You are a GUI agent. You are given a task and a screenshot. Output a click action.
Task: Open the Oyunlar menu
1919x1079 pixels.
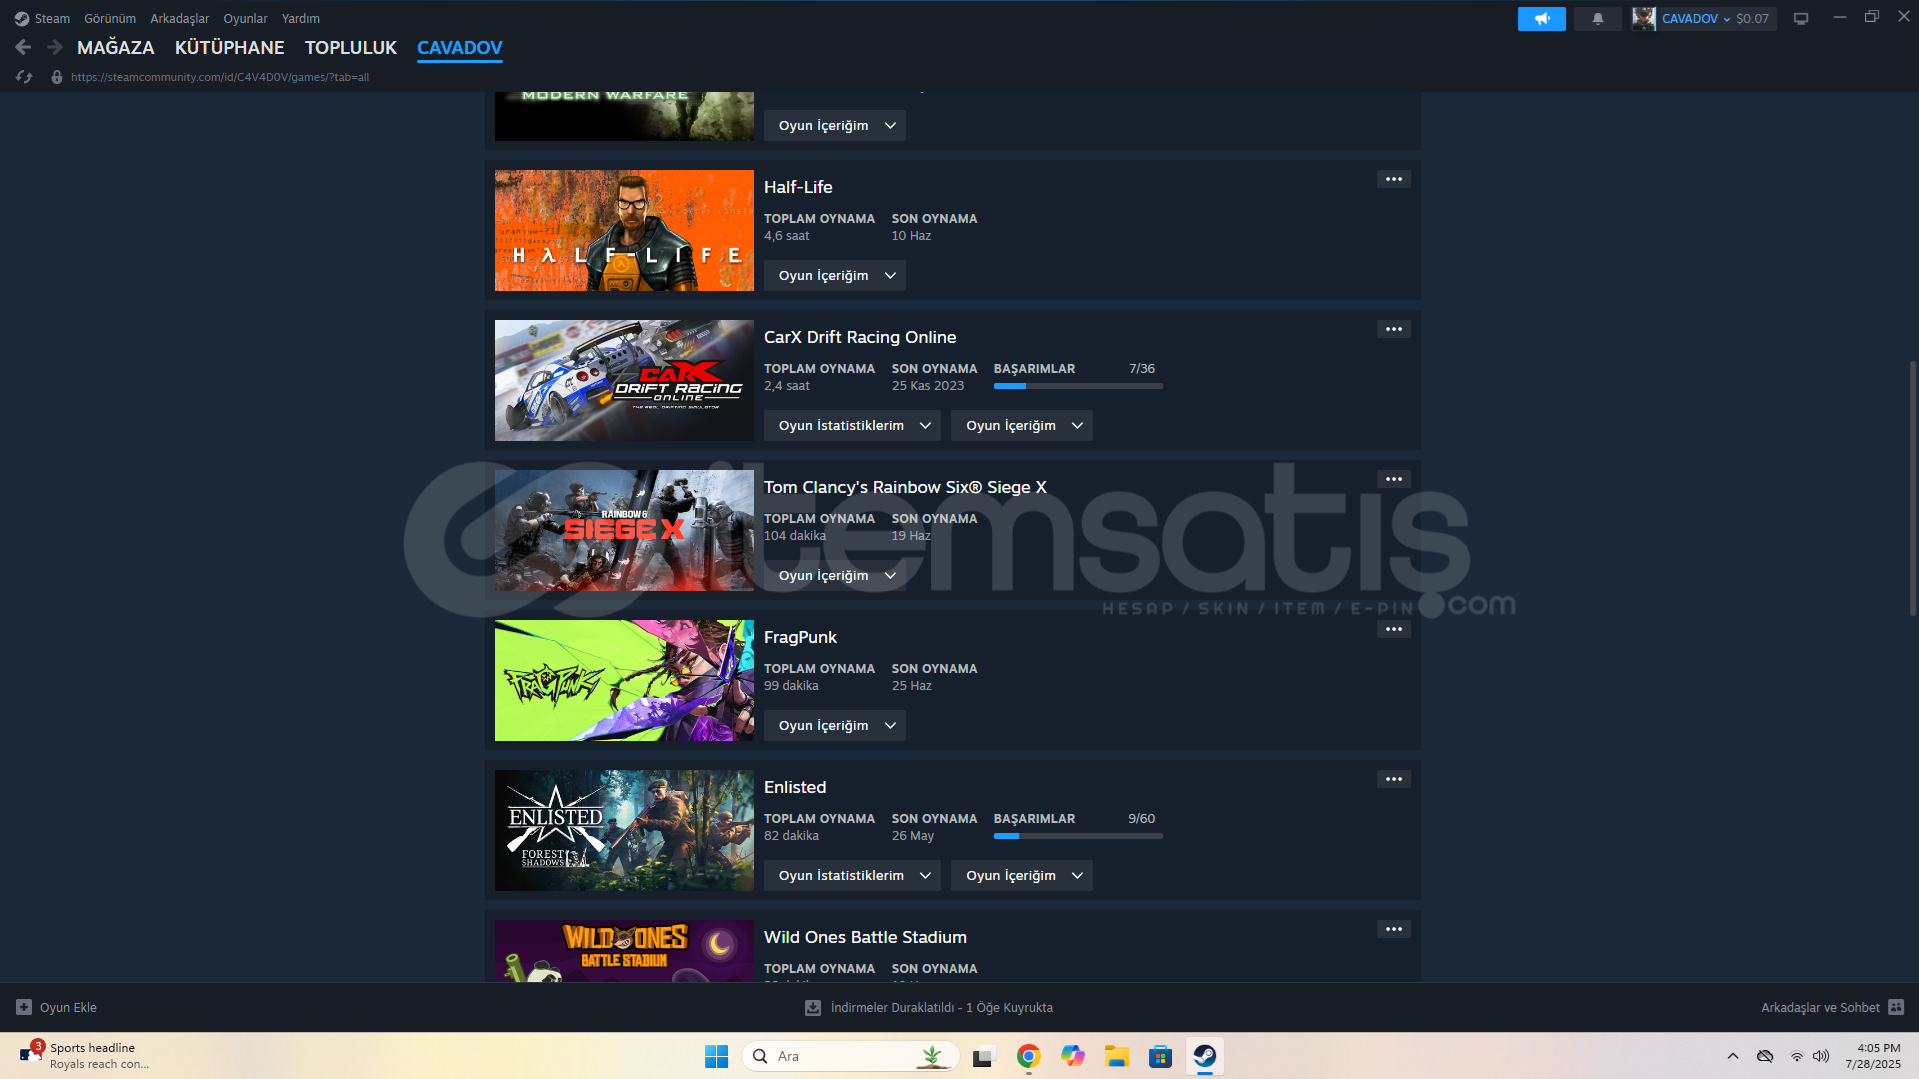tap(245, 18)
